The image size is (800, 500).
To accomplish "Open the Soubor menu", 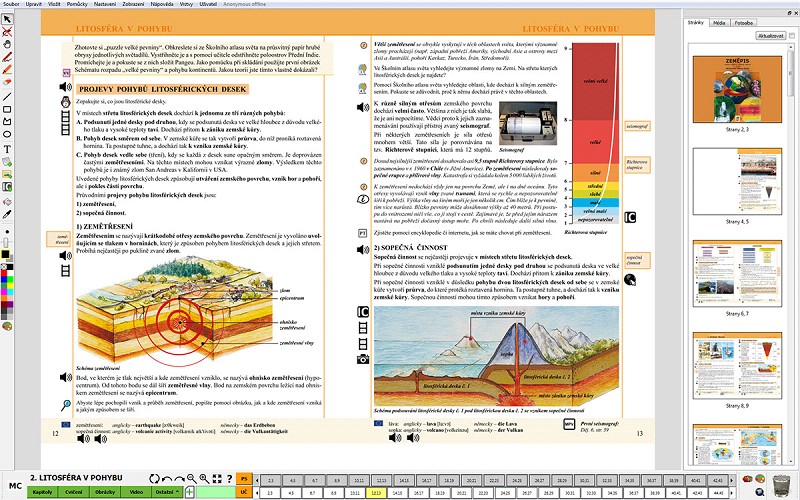I will (11, 4).
